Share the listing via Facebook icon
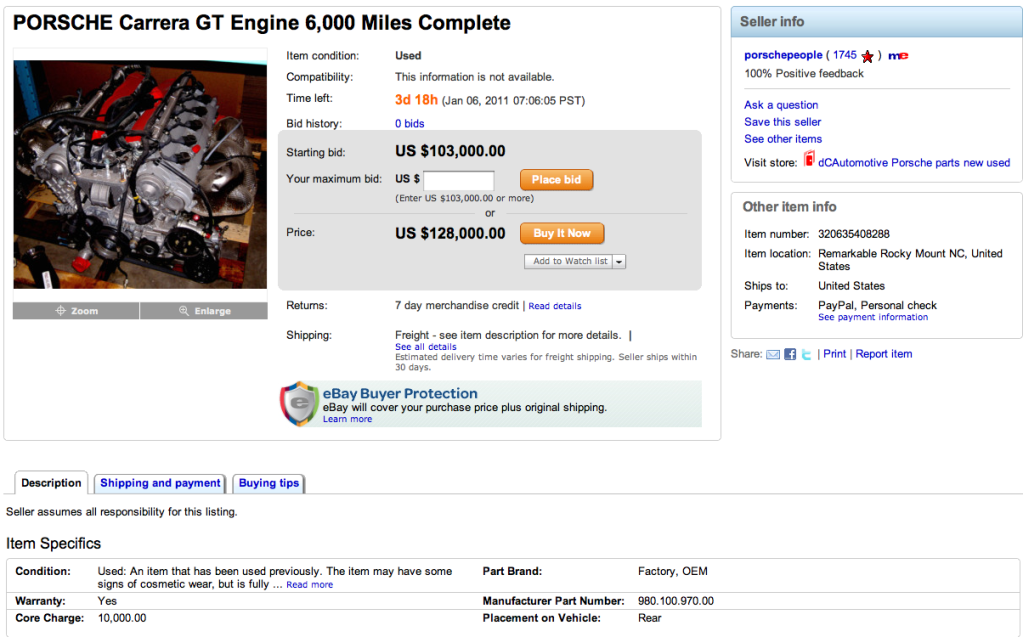Screen dimensions: 1023x637 [x=790, y=354]
